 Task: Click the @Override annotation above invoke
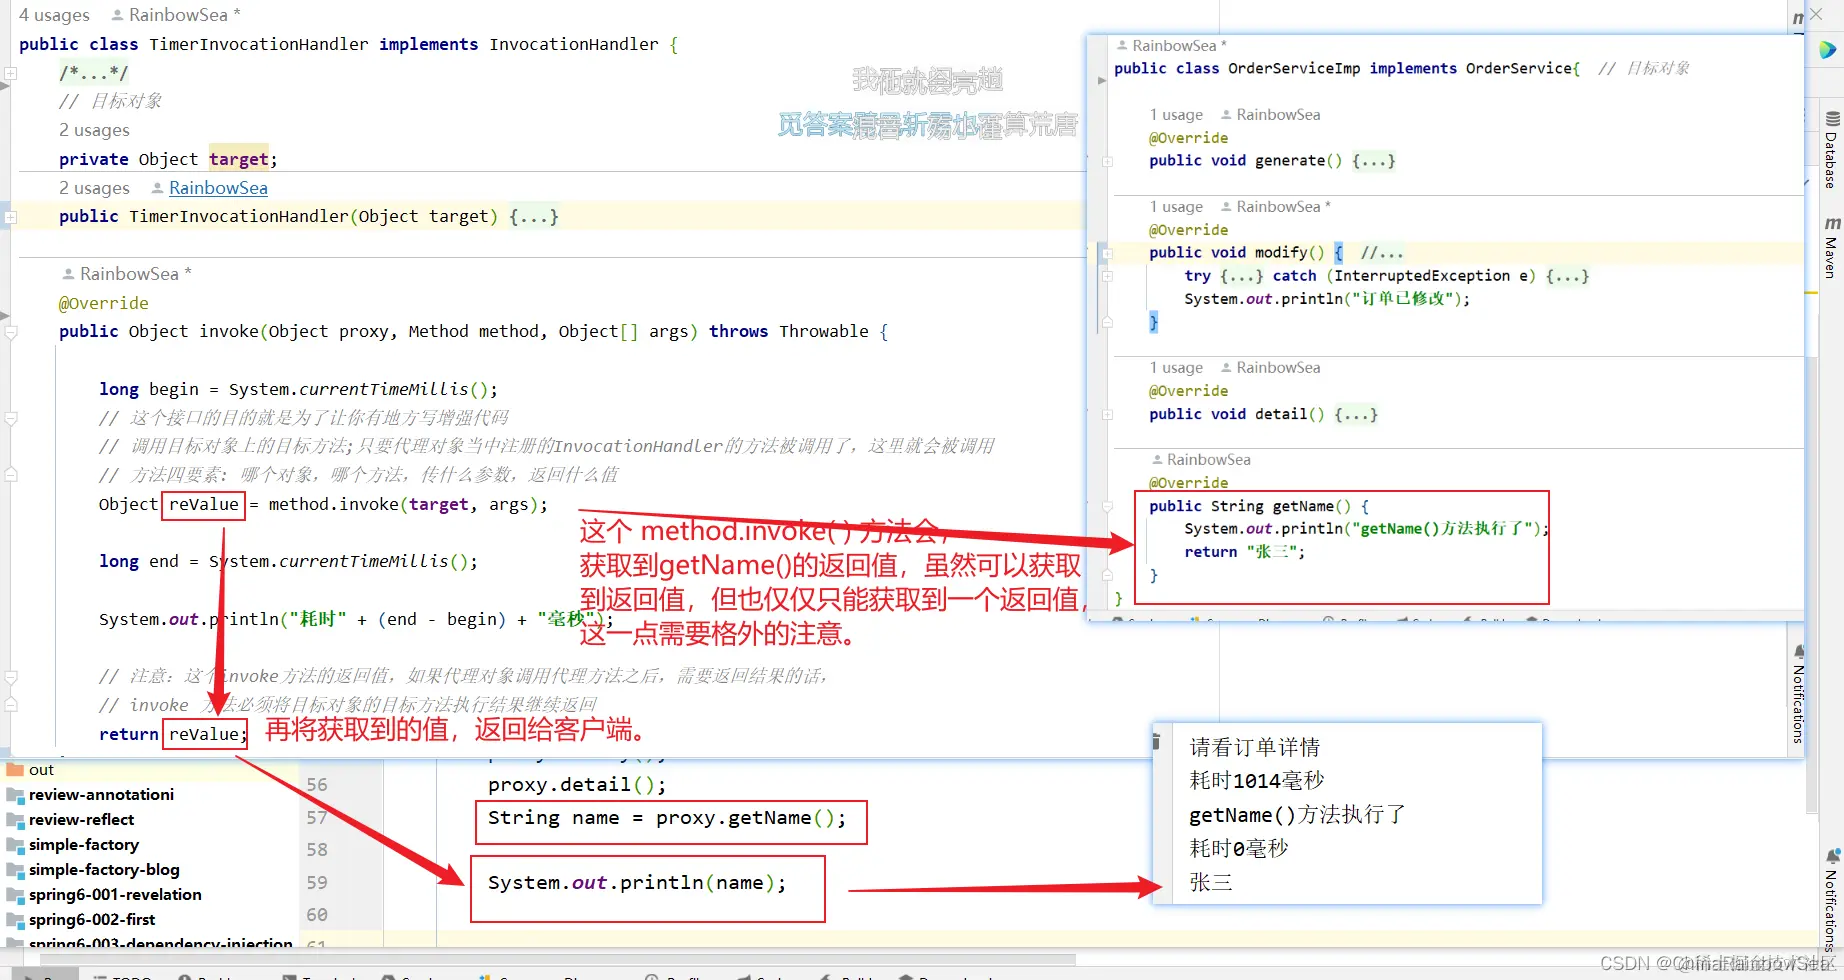tap(104, 303)
